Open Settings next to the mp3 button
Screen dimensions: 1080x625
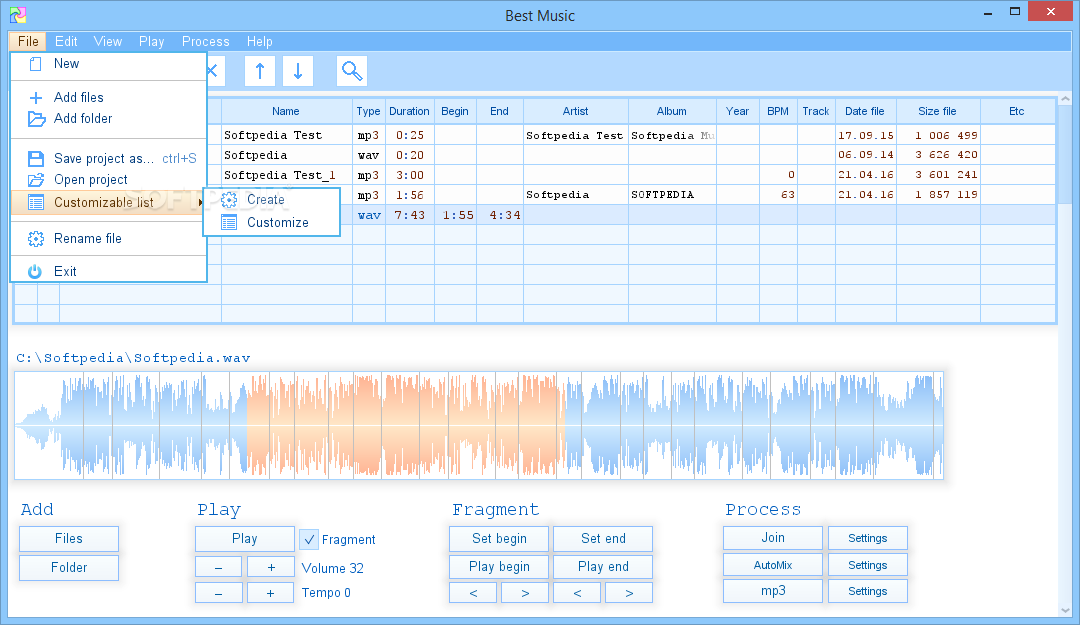point(867,591)
